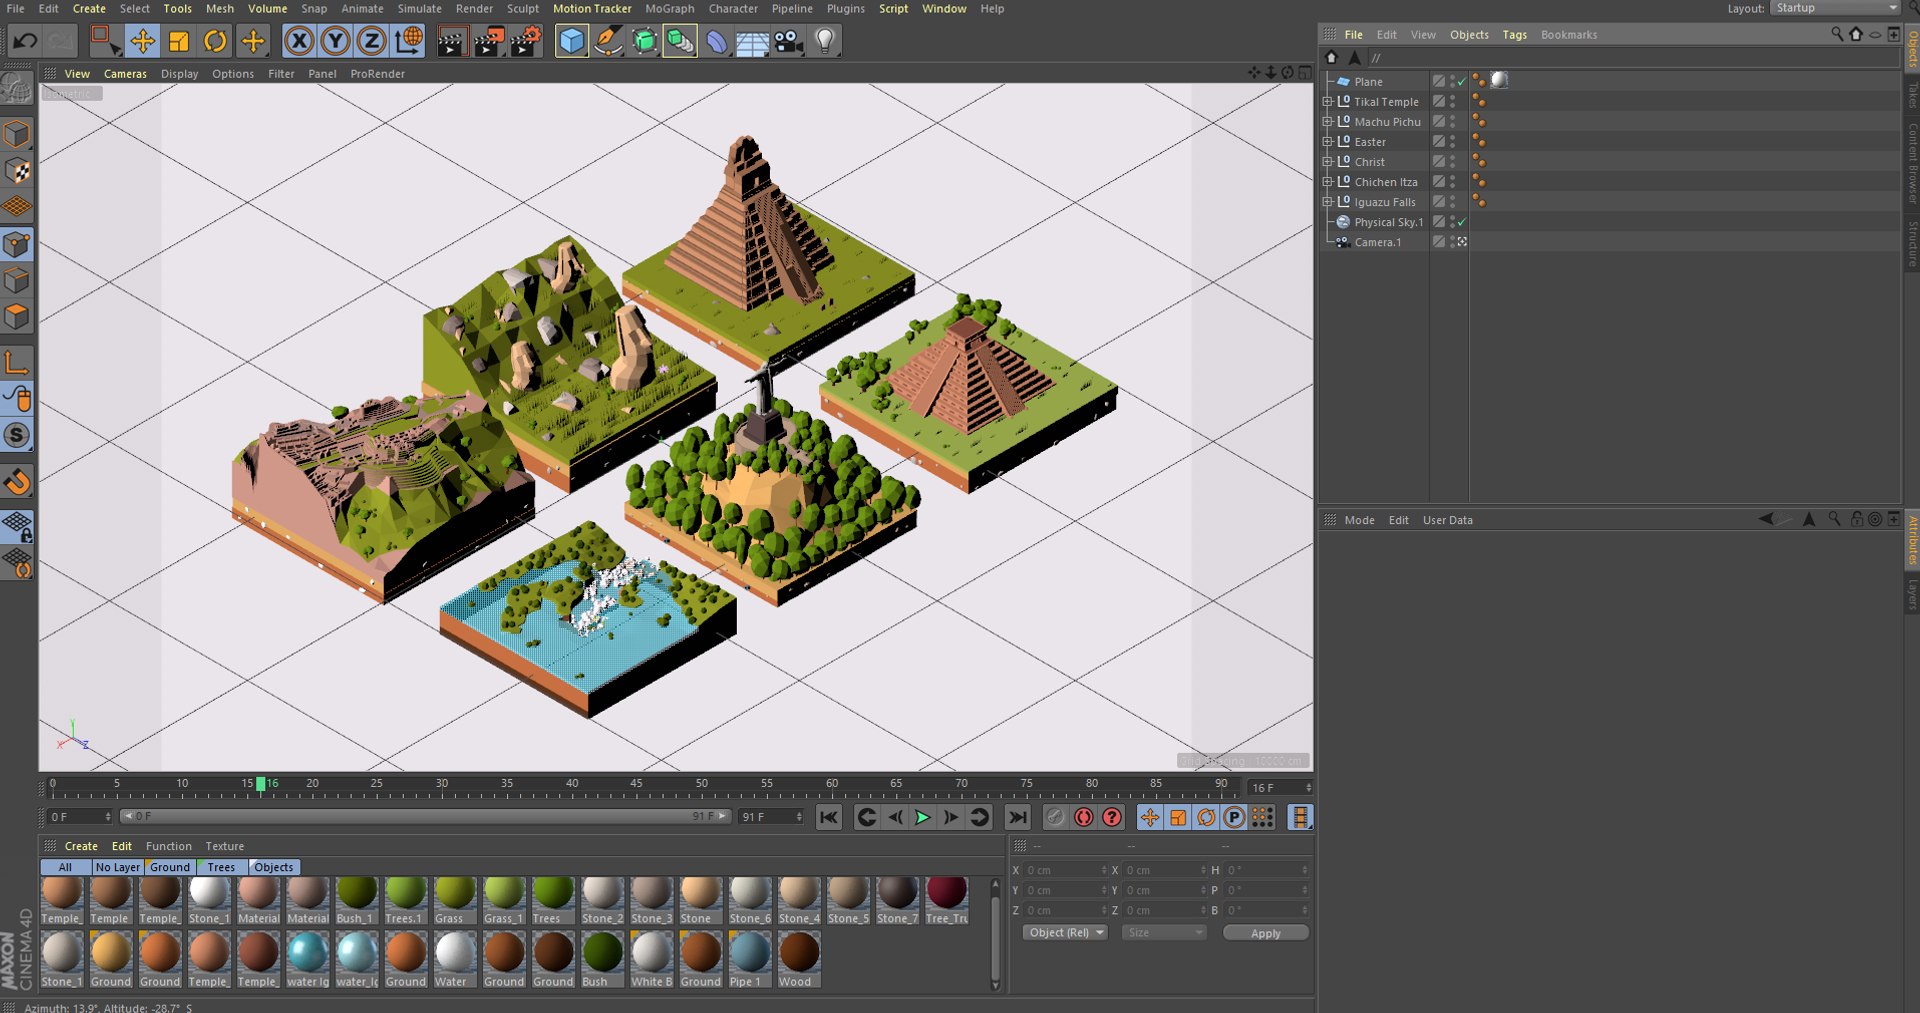1920x1013 pixels.
Task: Open the User Data menu
Action: [1447, 520]
